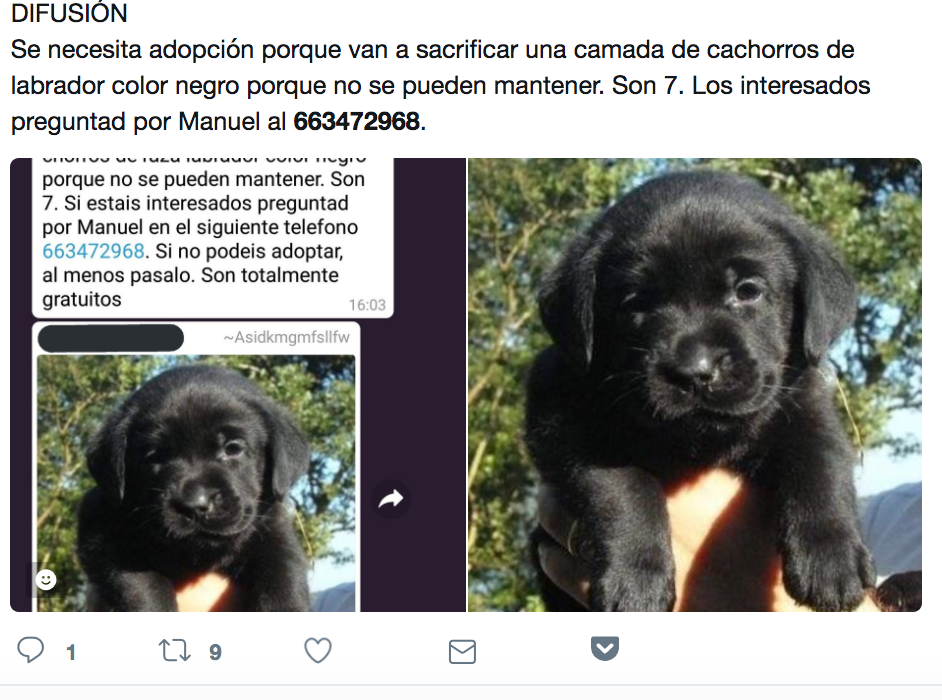Click the retweet count number 9
Image resolution: width=942 pixels, height=700 pixels.
215,653
